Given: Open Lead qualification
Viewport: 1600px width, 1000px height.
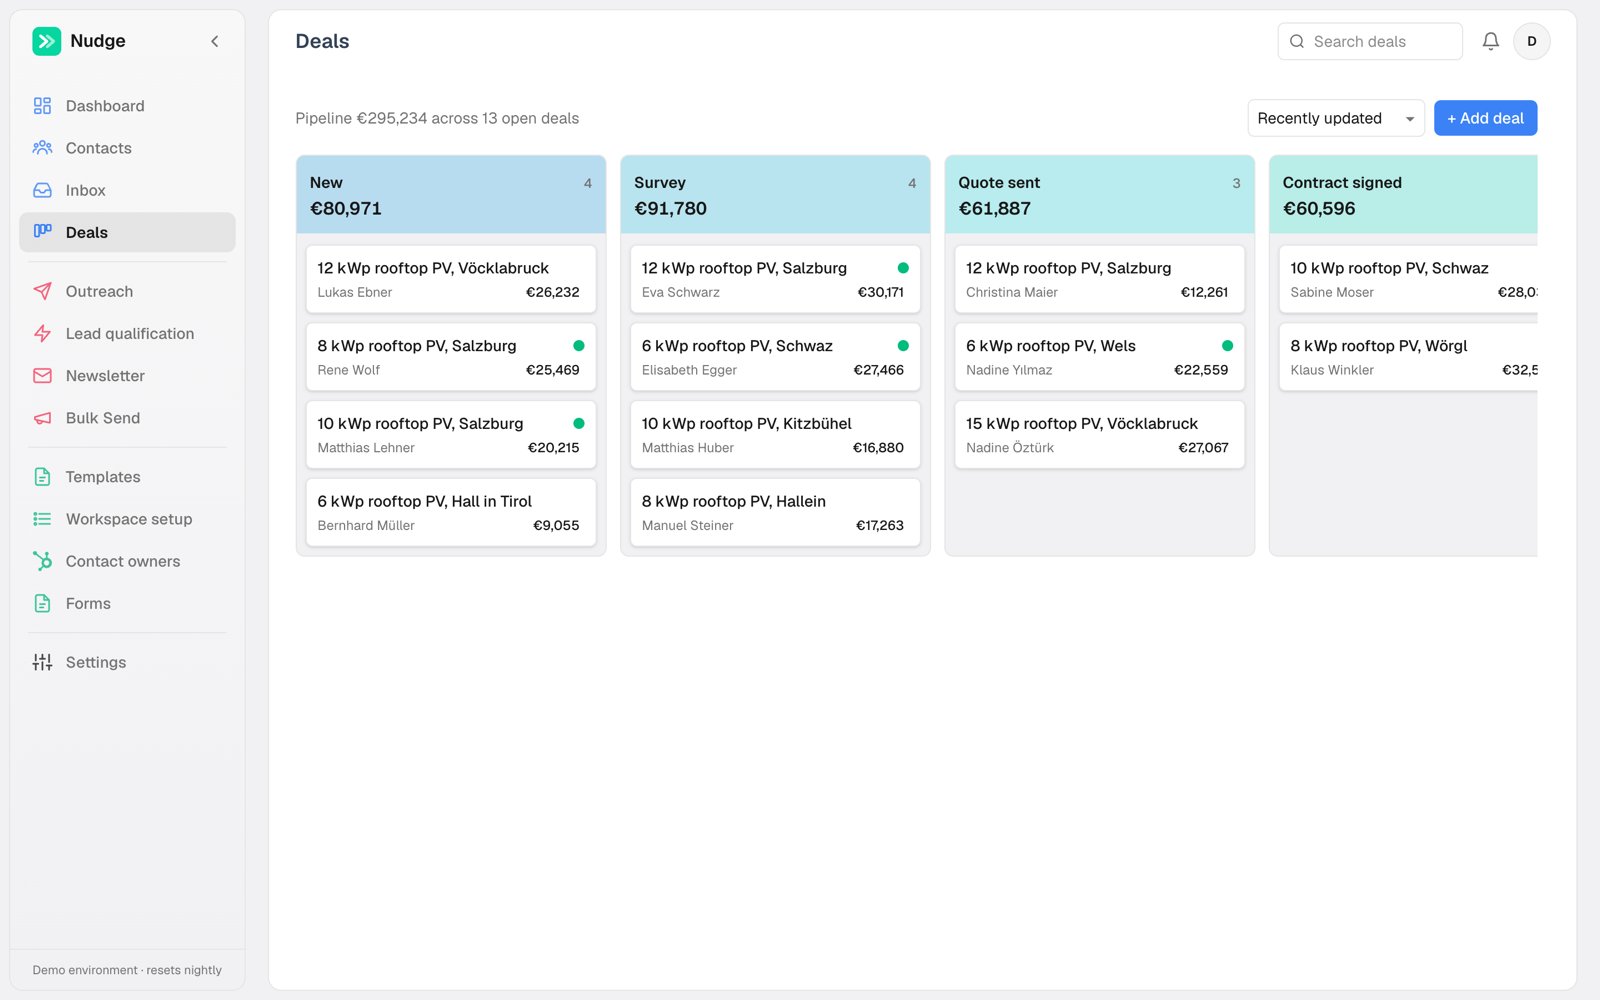Looking at the screenshot, I should point(127,333).
